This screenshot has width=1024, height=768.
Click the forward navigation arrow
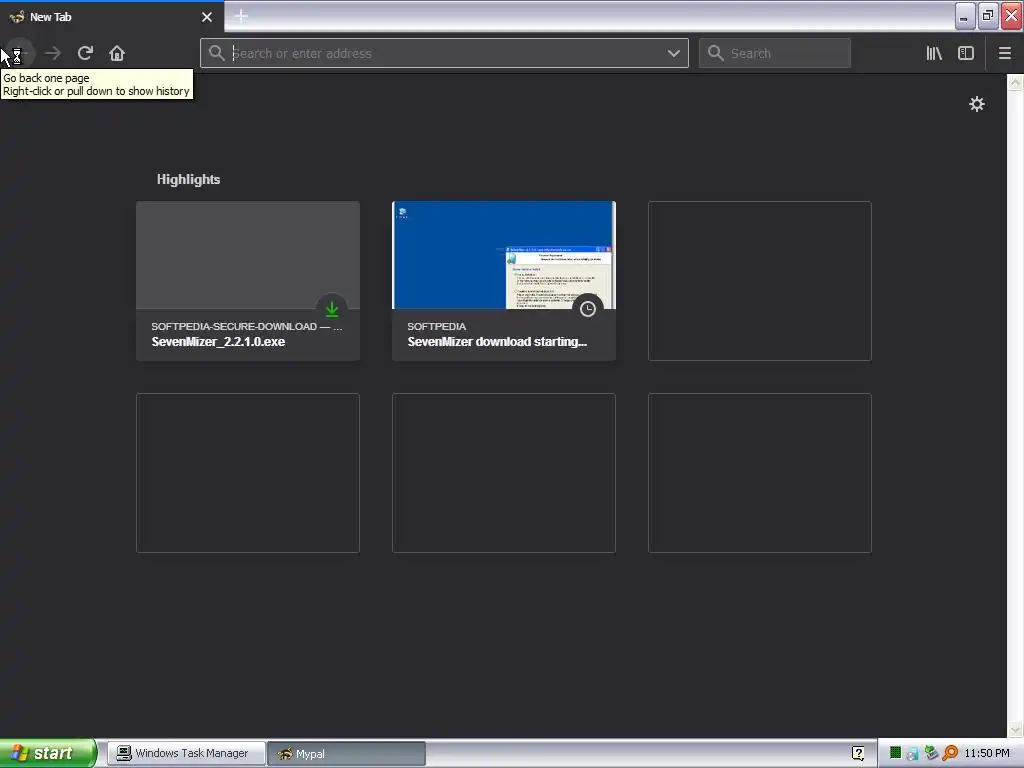52,54
